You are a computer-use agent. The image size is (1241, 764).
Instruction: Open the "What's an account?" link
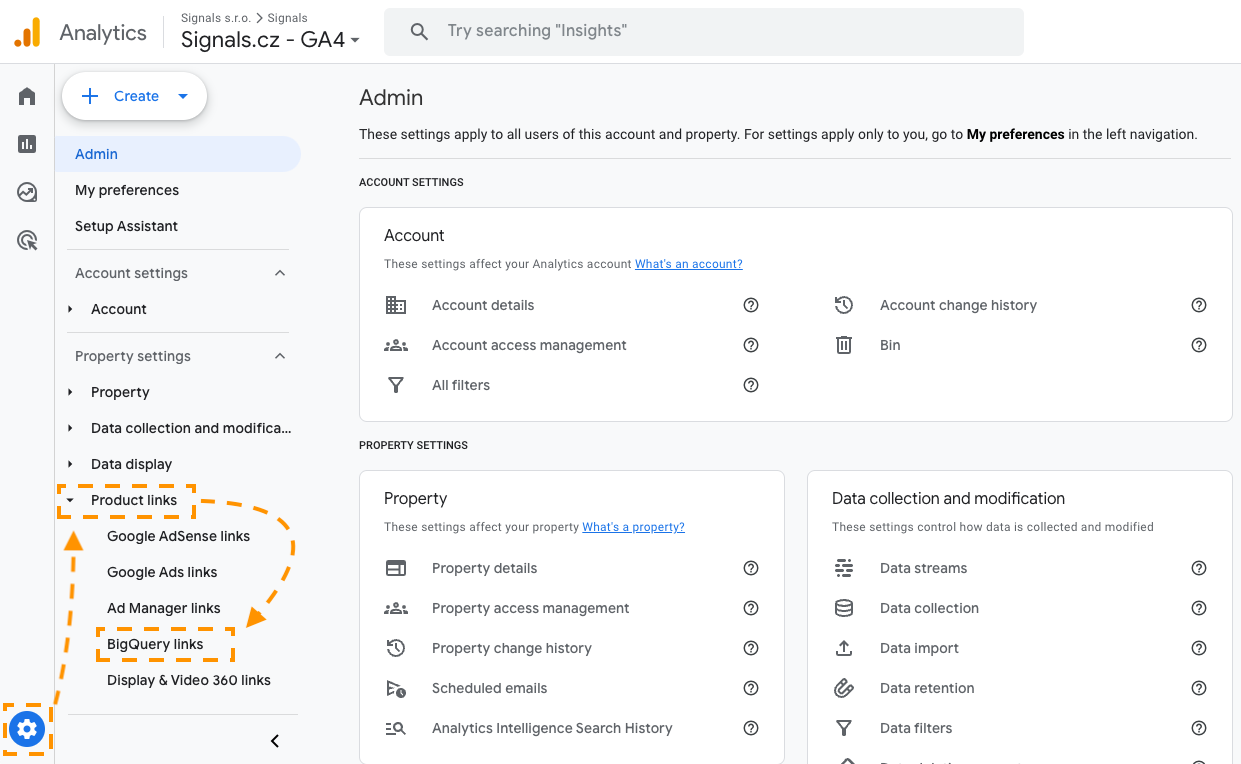point(688,264)
